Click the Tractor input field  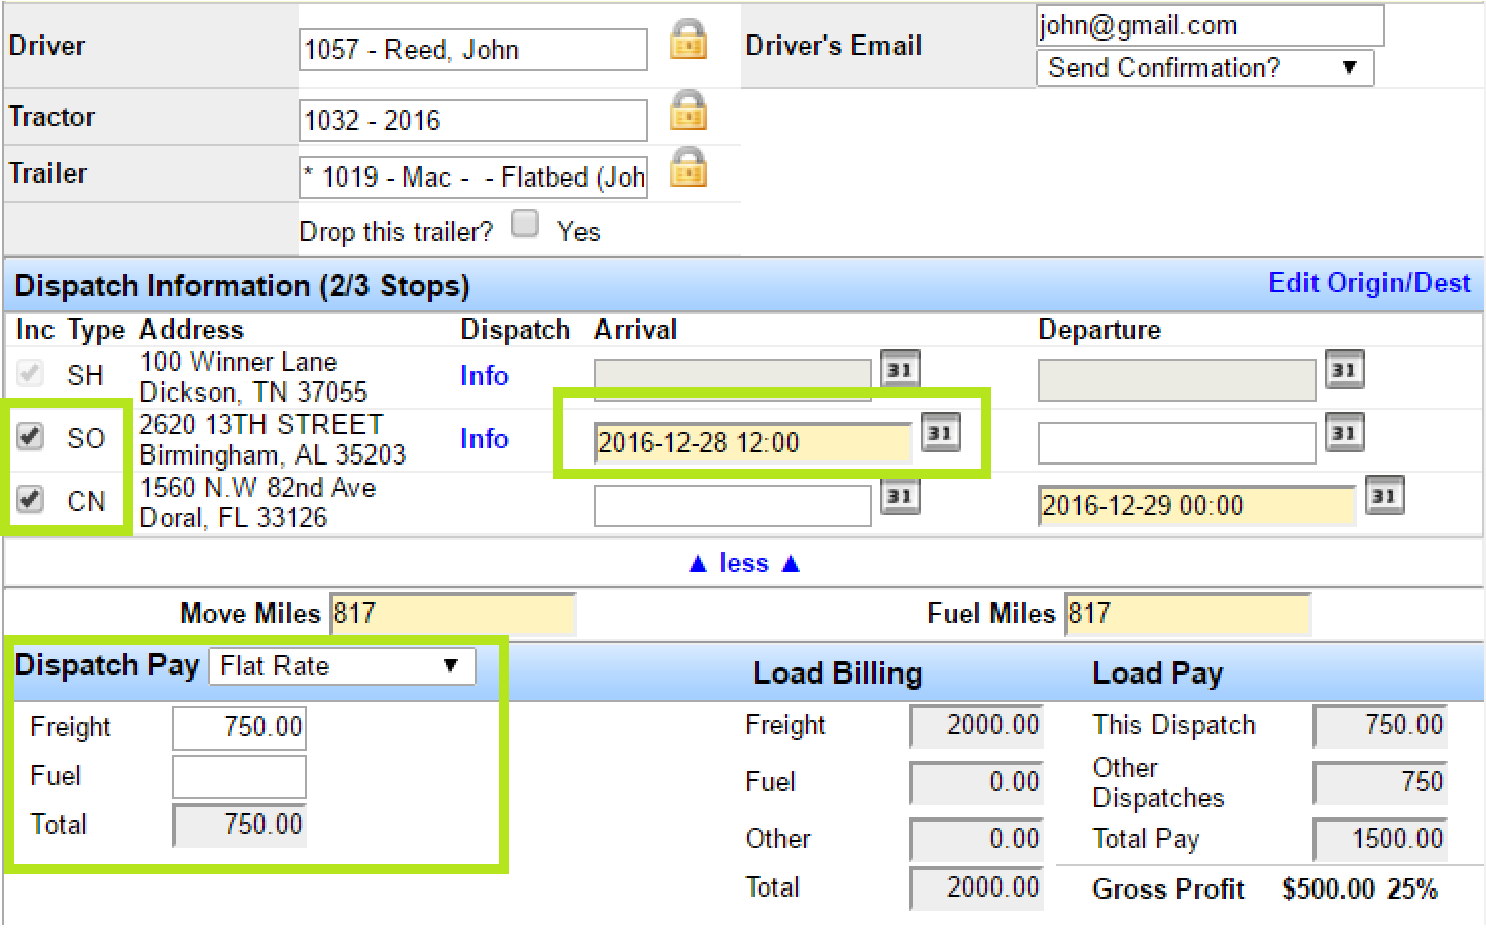[473, 121]
